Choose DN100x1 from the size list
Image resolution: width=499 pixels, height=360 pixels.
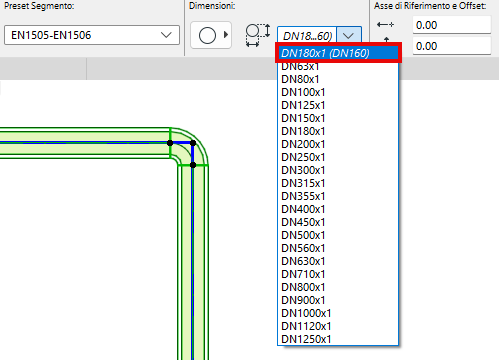point(303,92)
